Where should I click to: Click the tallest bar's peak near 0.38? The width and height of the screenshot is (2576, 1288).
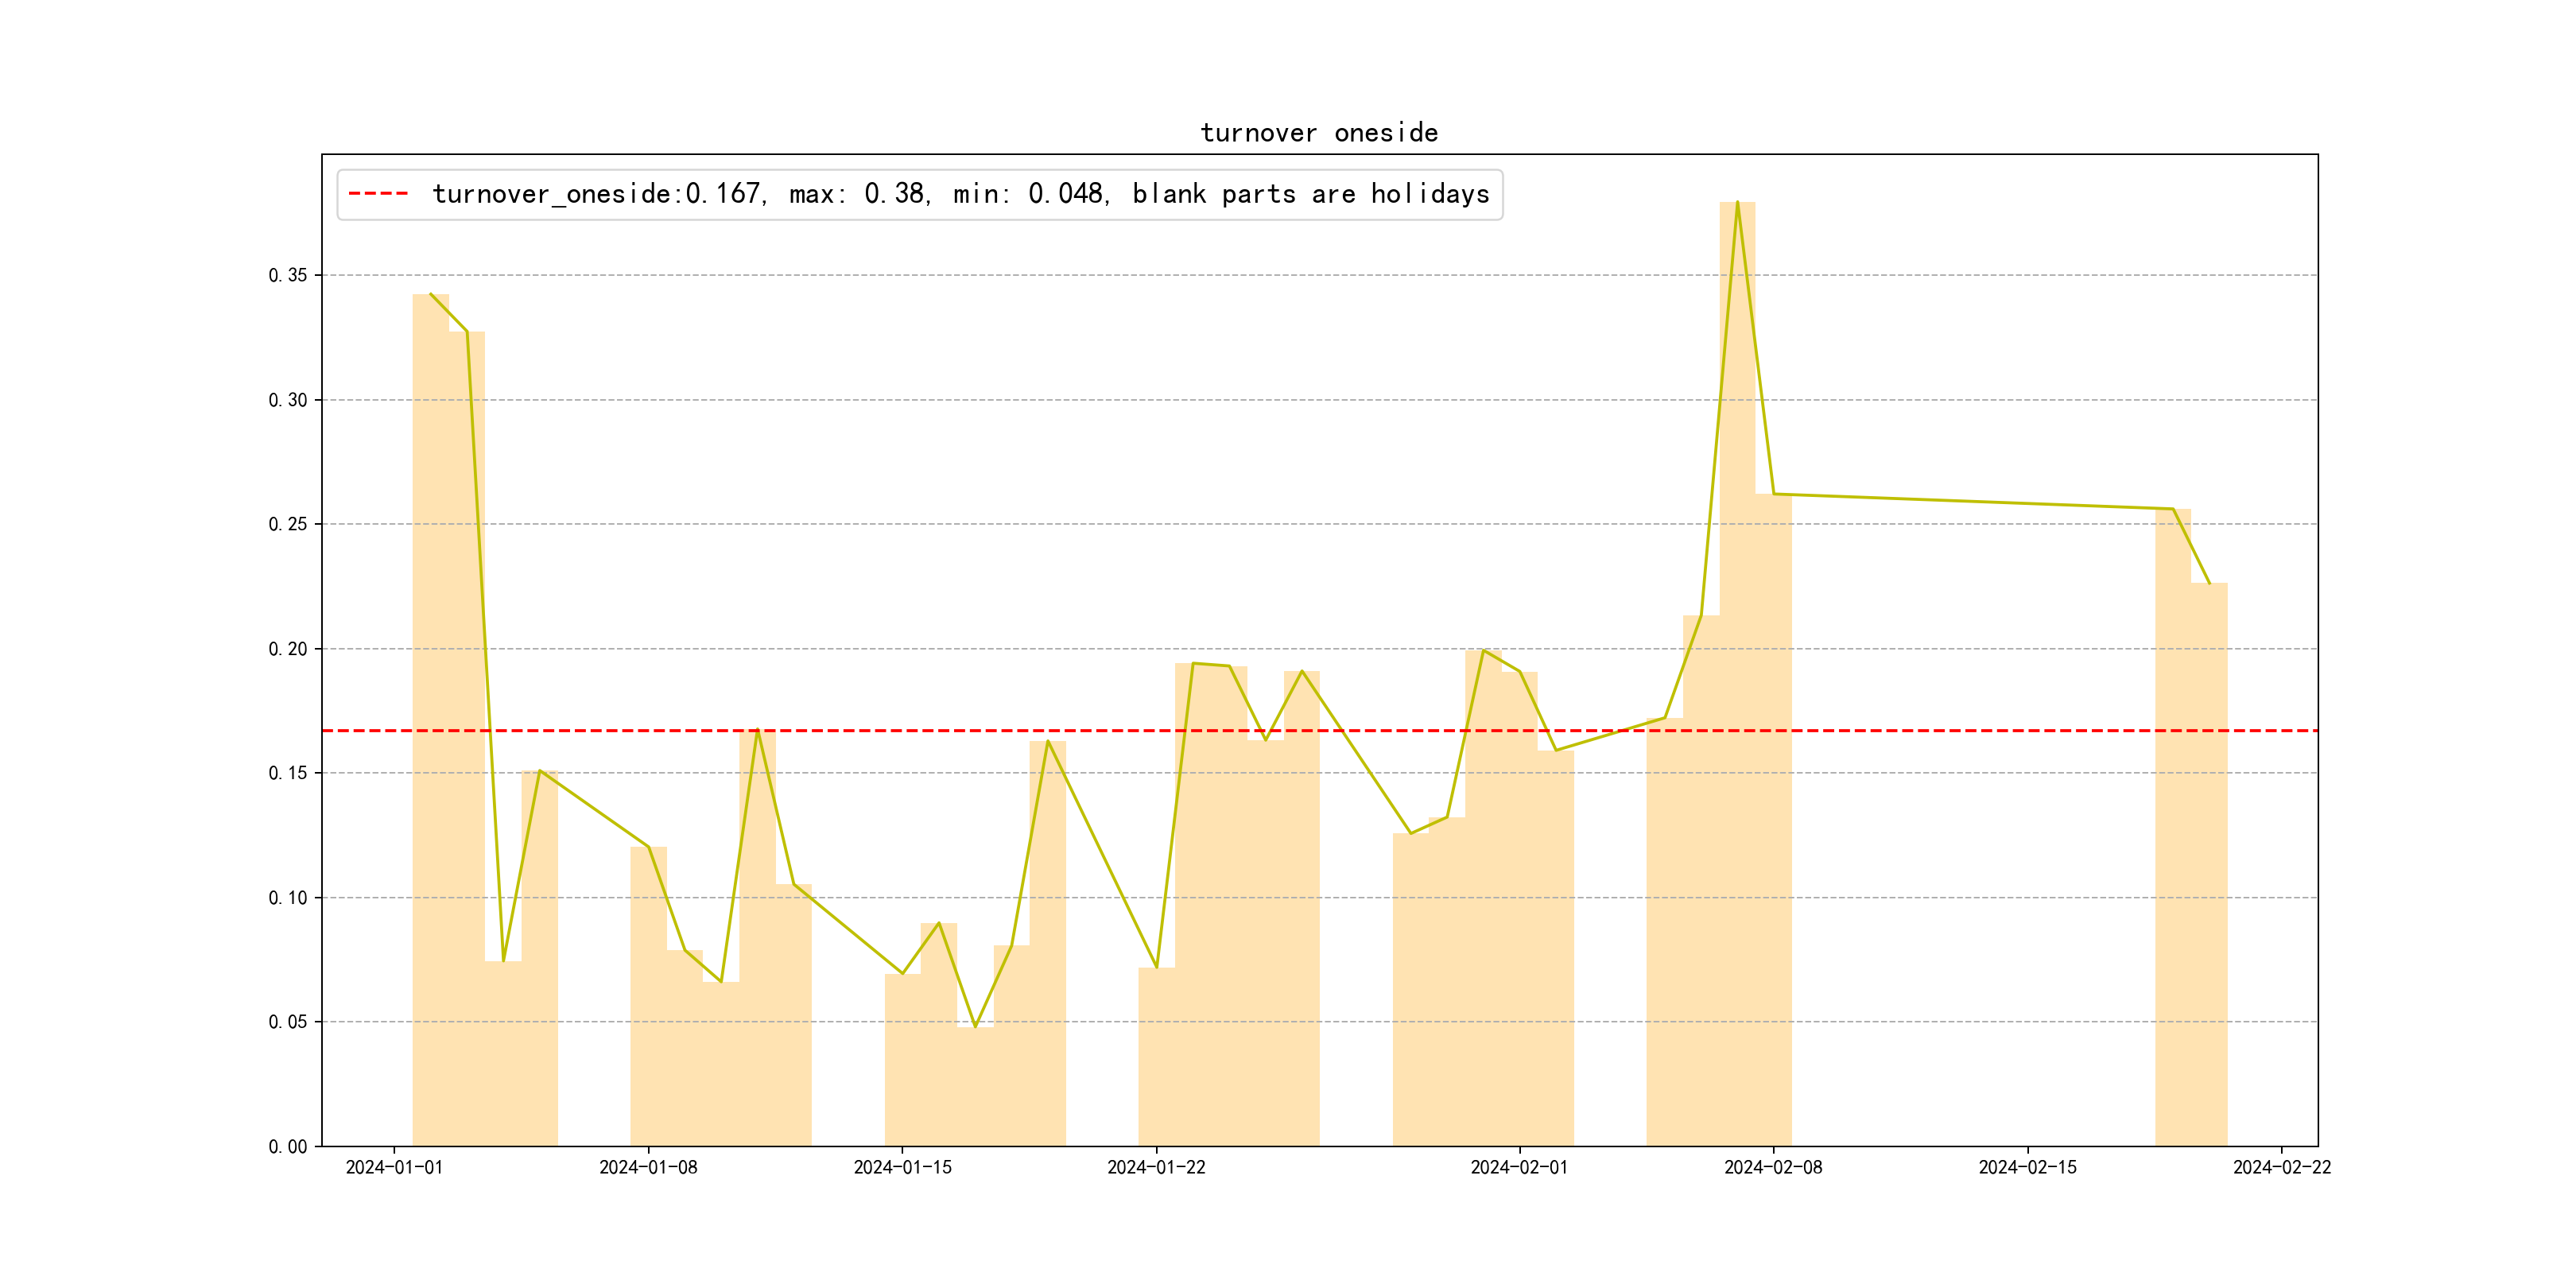(x=1737, y=204)
